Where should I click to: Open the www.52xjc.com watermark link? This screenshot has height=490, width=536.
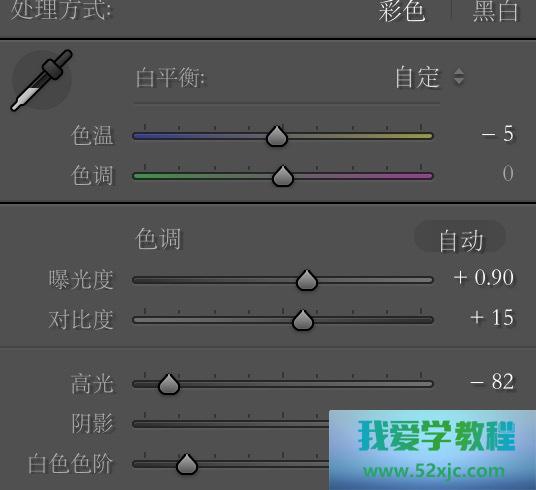(433, 471)
